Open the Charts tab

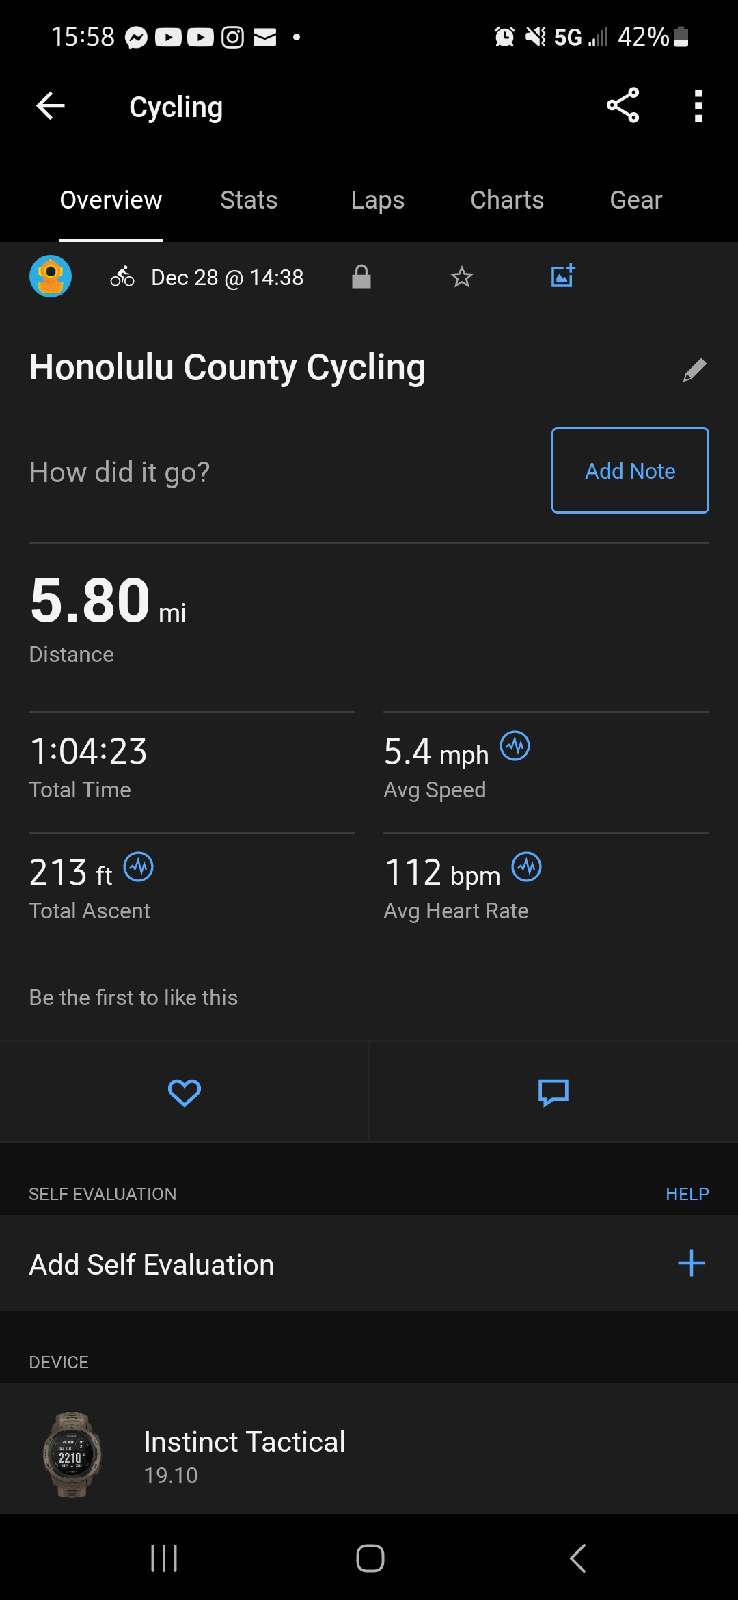point(506,200)
